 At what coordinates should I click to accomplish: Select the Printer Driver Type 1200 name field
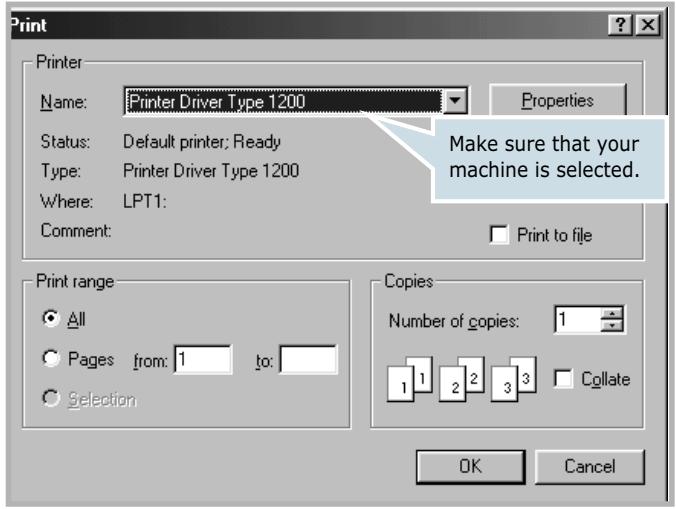(x=284, y=102)
